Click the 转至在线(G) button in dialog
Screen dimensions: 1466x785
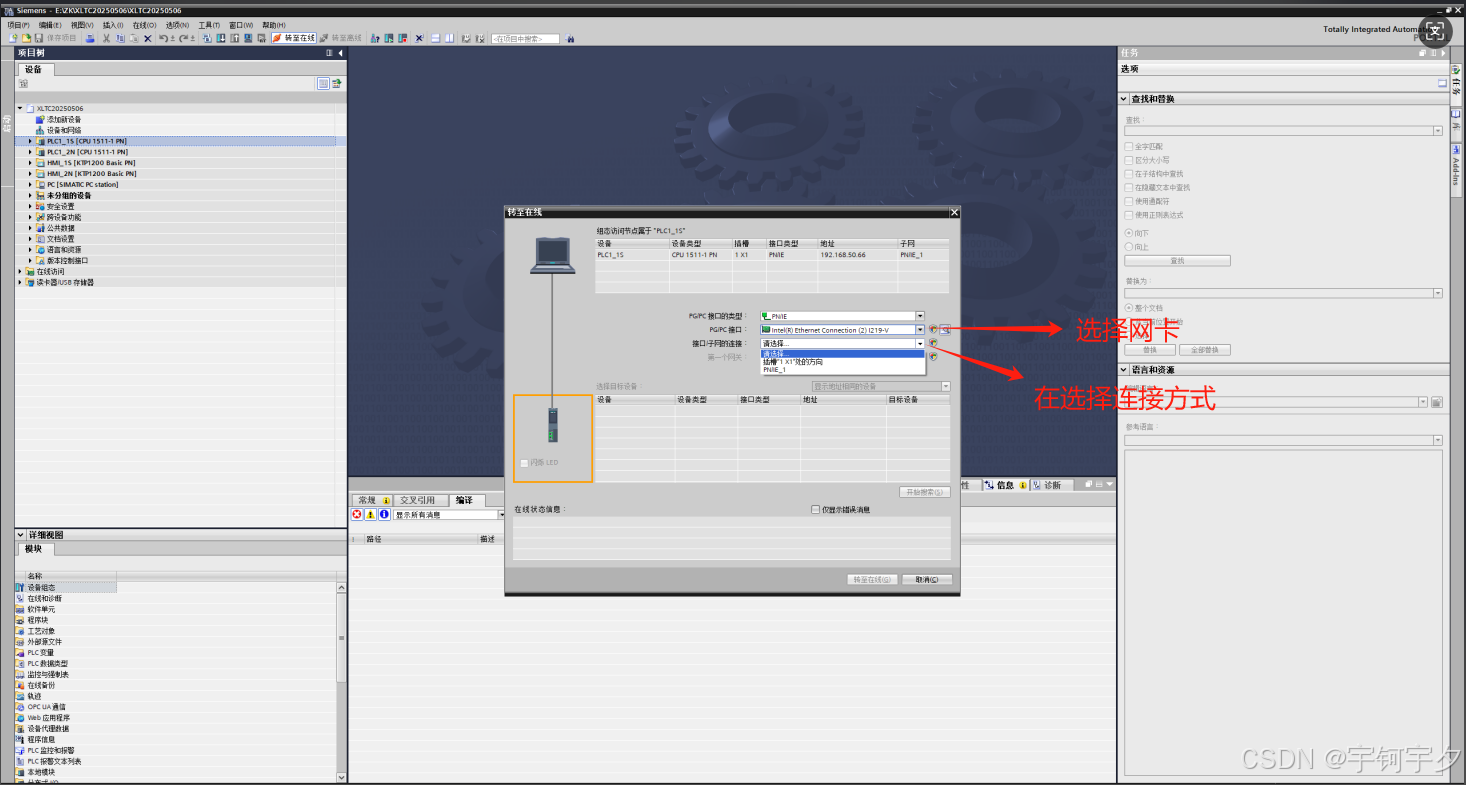click(872, 579)
